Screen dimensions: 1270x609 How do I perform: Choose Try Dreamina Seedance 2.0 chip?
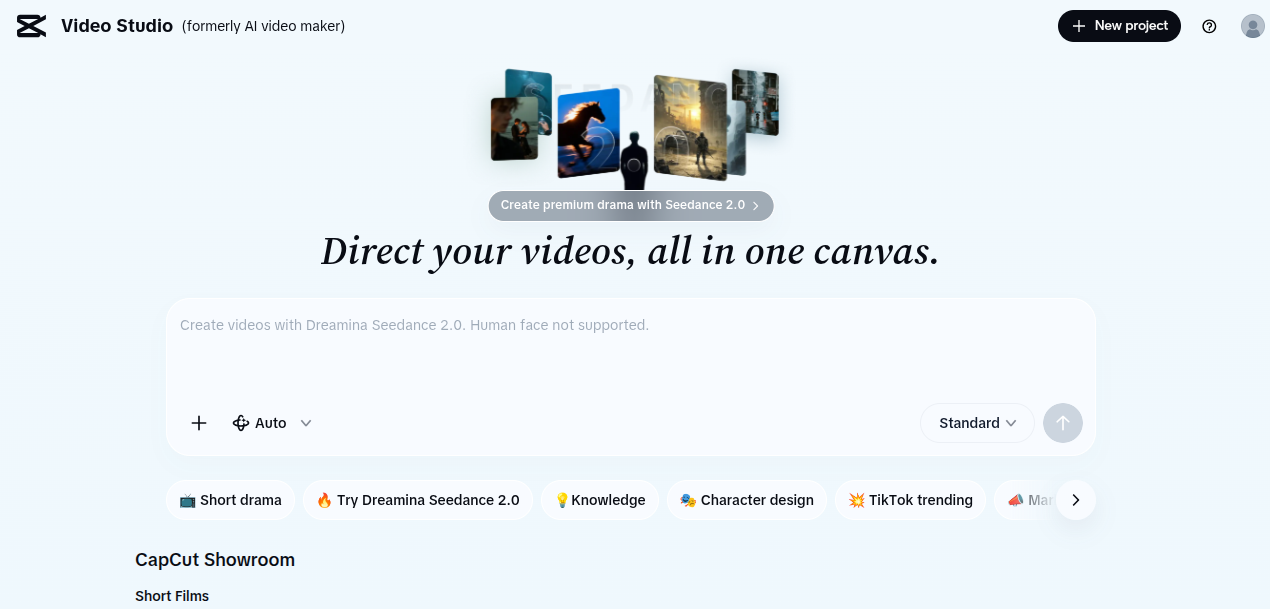[x=418, y=500]
